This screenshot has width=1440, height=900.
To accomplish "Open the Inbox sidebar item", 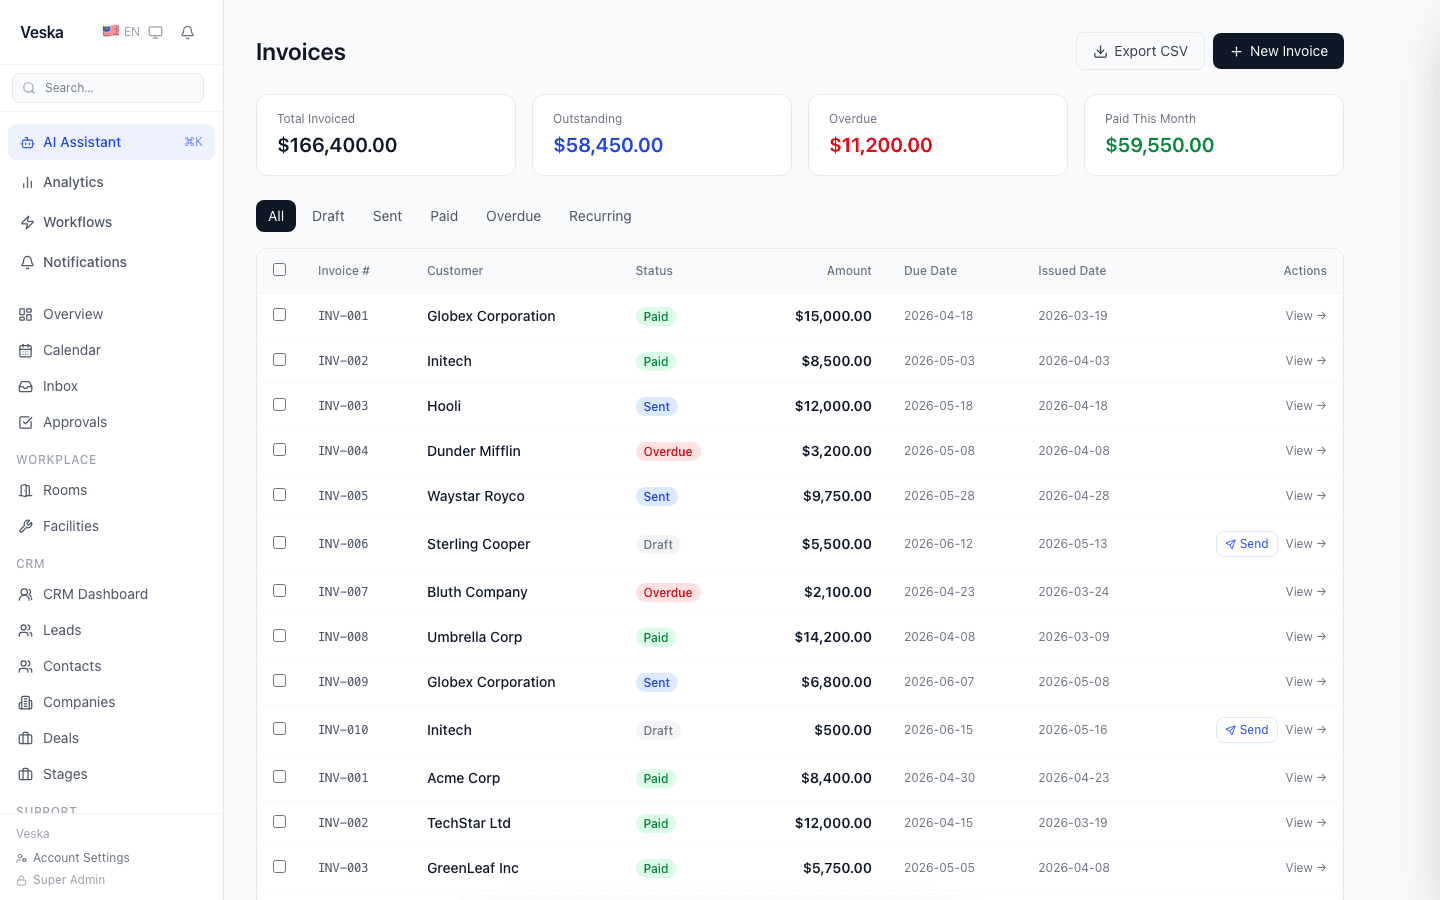I will click(111, 386).
